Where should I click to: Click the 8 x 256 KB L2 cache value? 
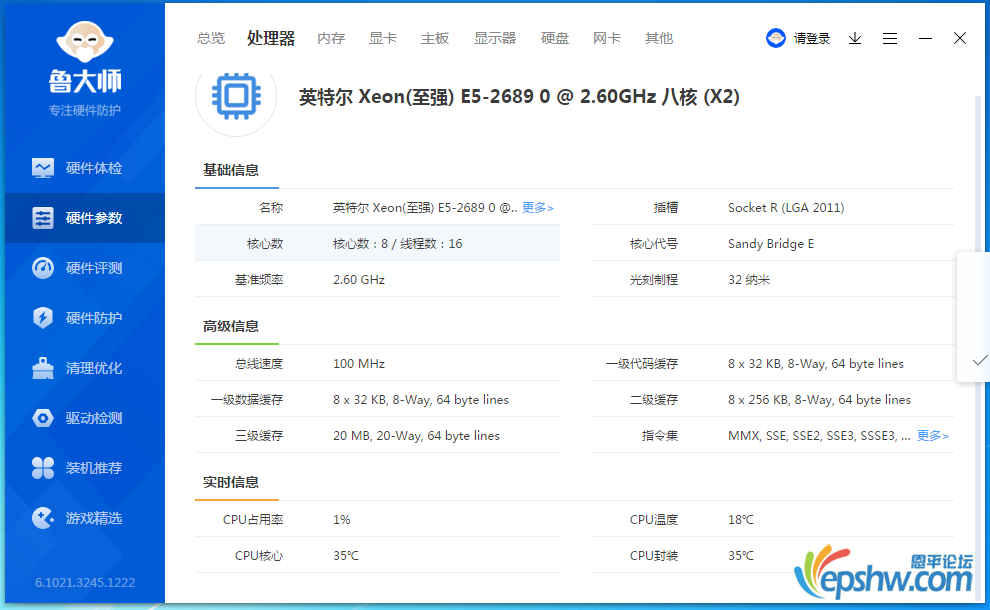tap(819, 400)
